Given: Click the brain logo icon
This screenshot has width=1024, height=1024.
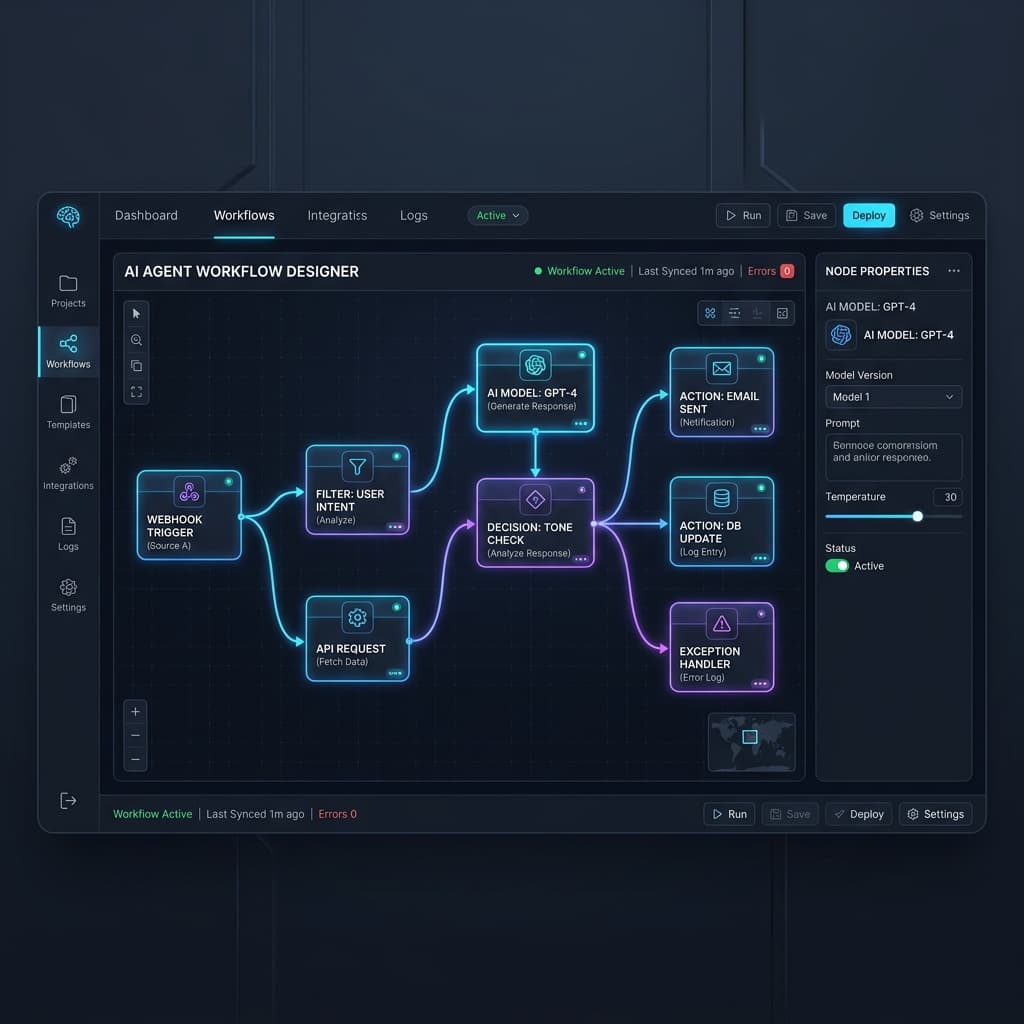Looking at the screenshot, I should tap(68, 216).
